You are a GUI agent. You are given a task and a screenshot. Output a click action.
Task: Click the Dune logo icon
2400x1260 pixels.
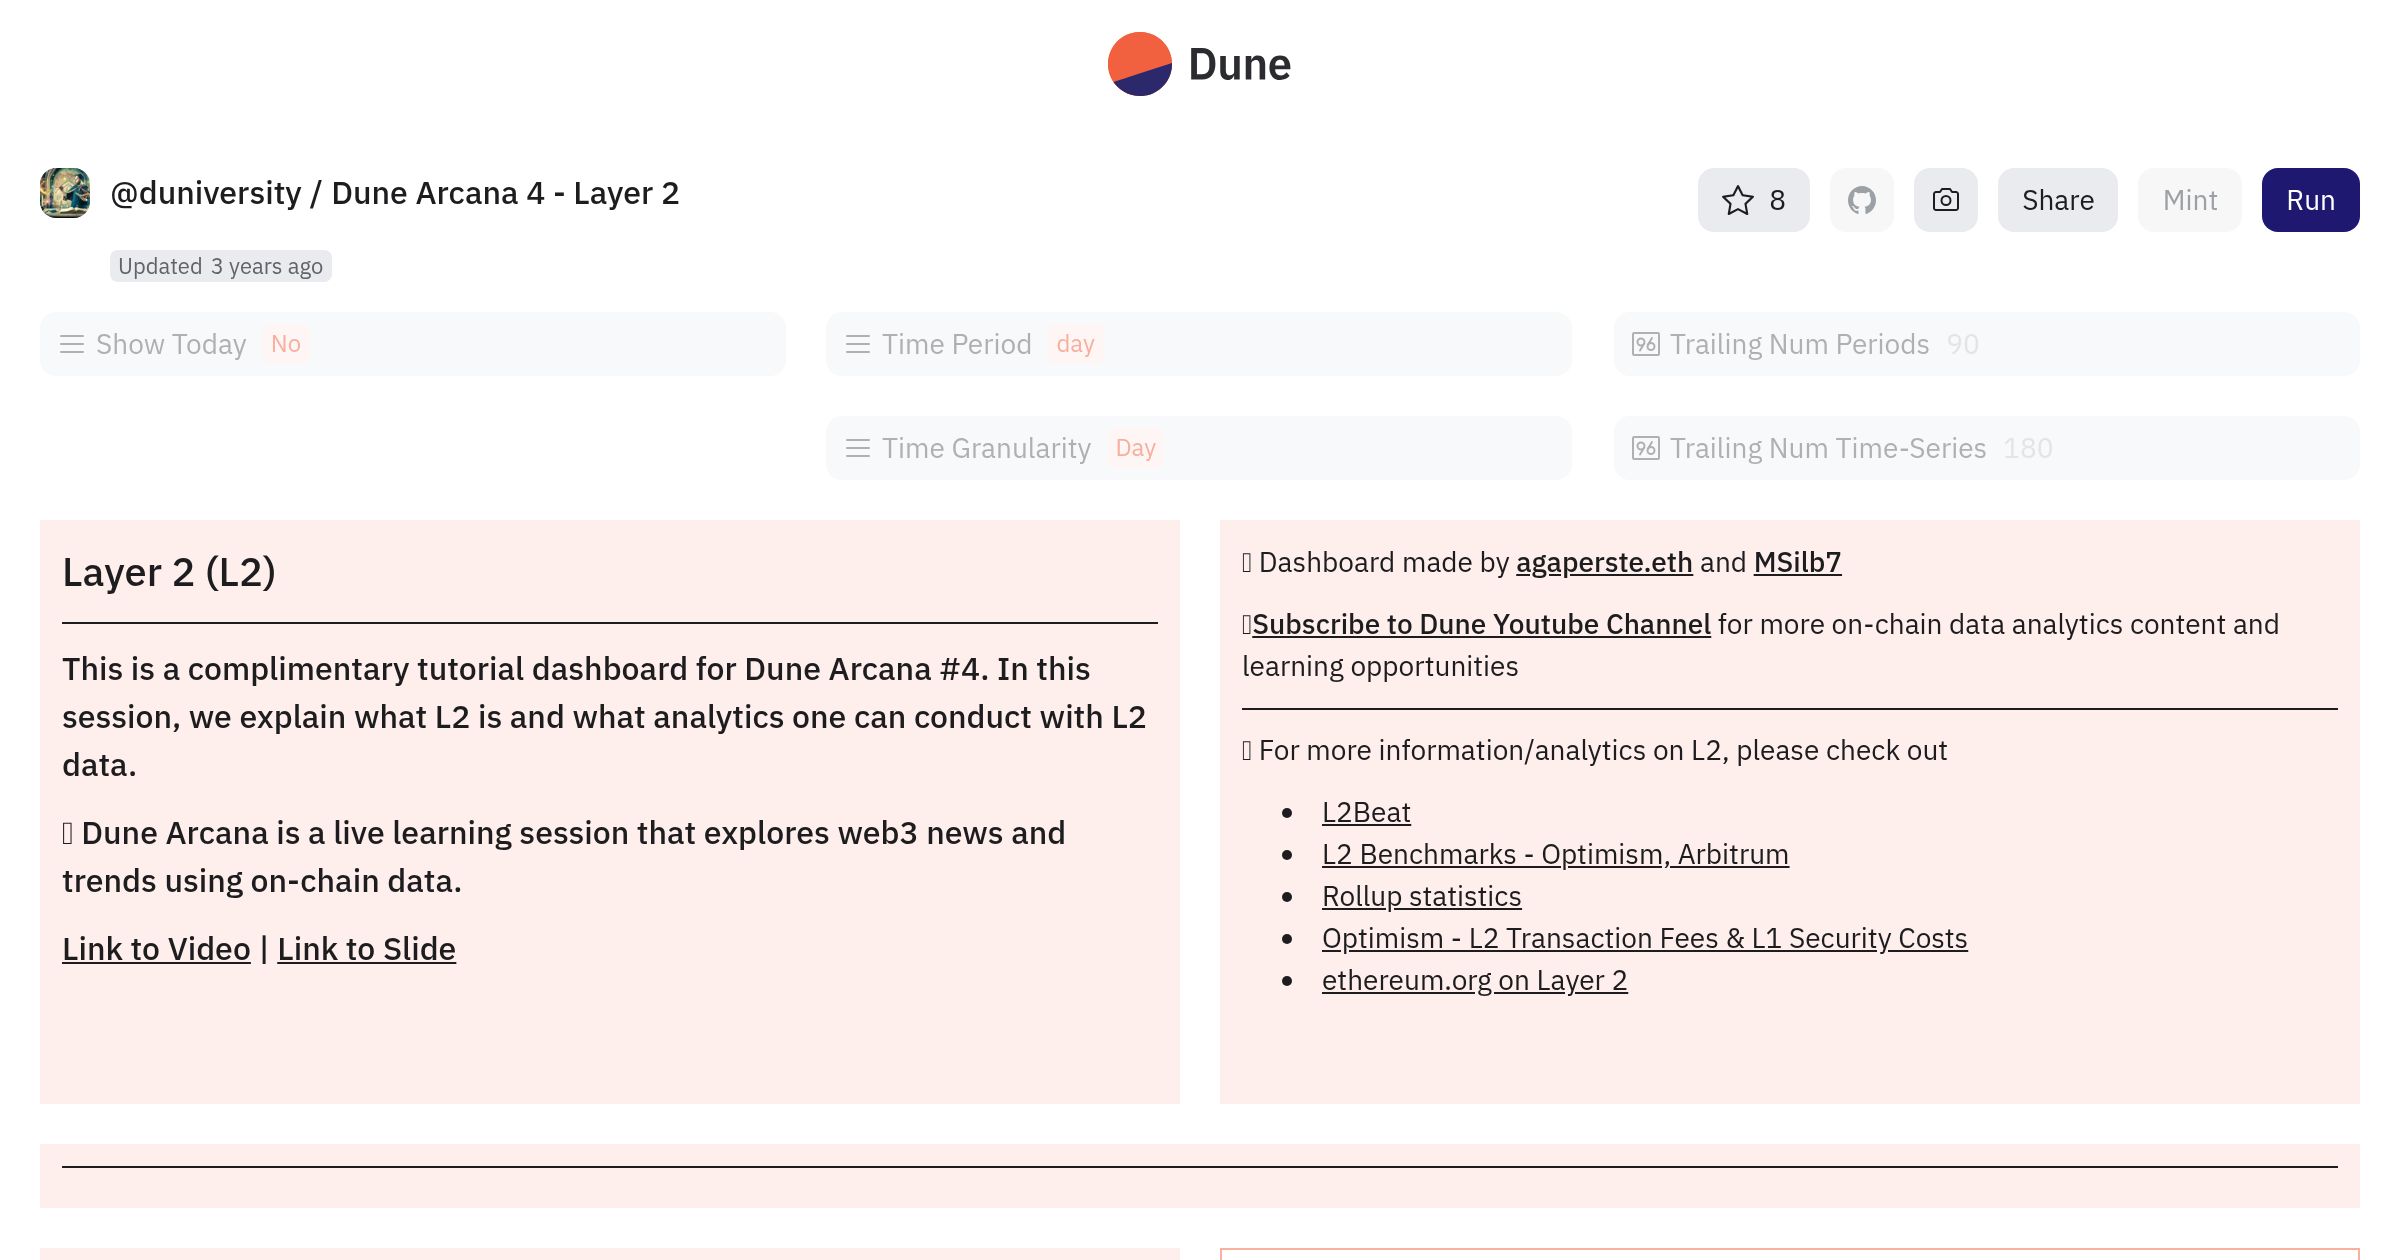[1139, 64]
